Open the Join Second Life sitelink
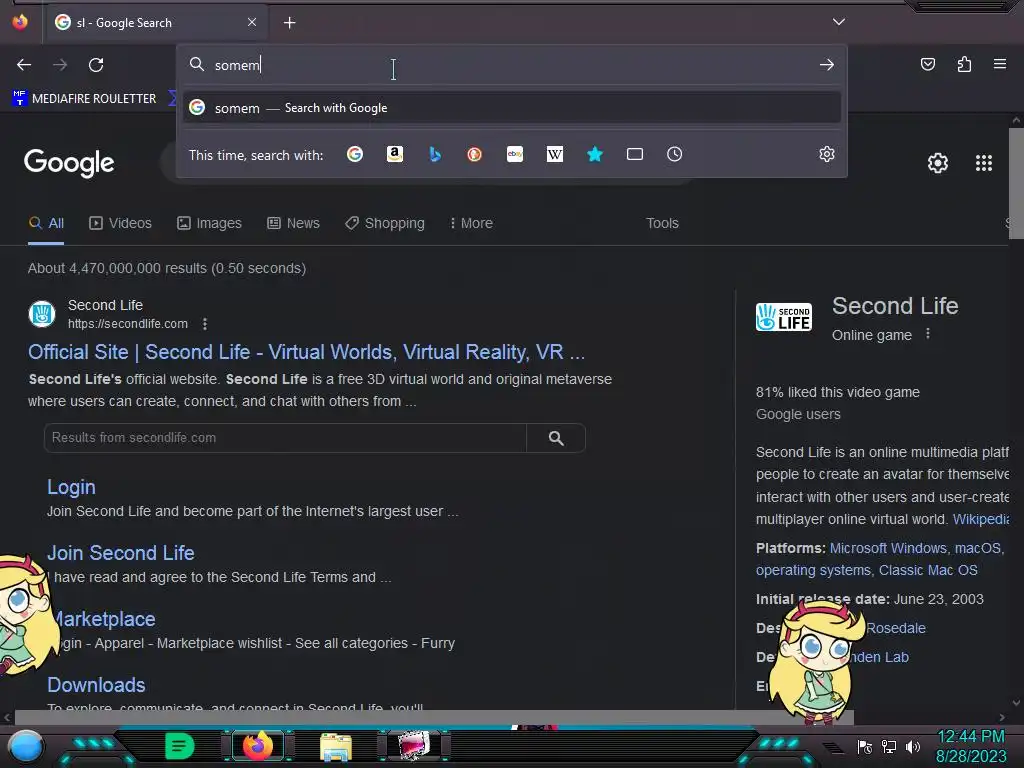1024x768 pixels. tap(121, 553)
